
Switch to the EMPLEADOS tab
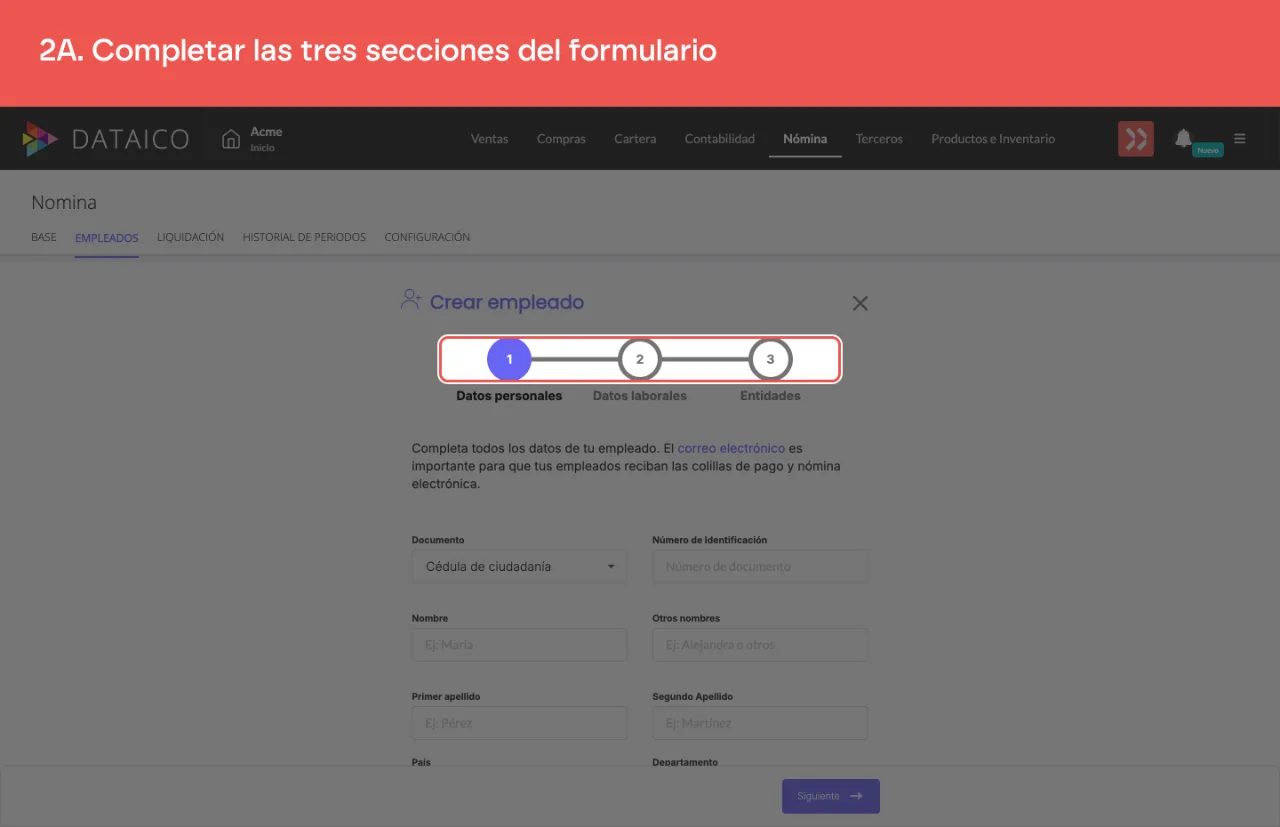[107, 238]
